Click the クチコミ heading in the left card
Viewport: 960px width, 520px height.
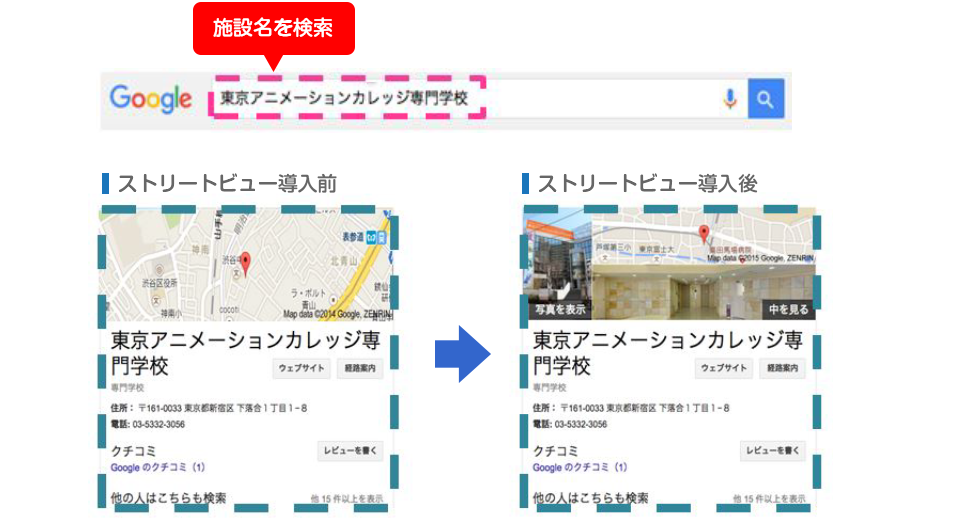coord(133,451)
